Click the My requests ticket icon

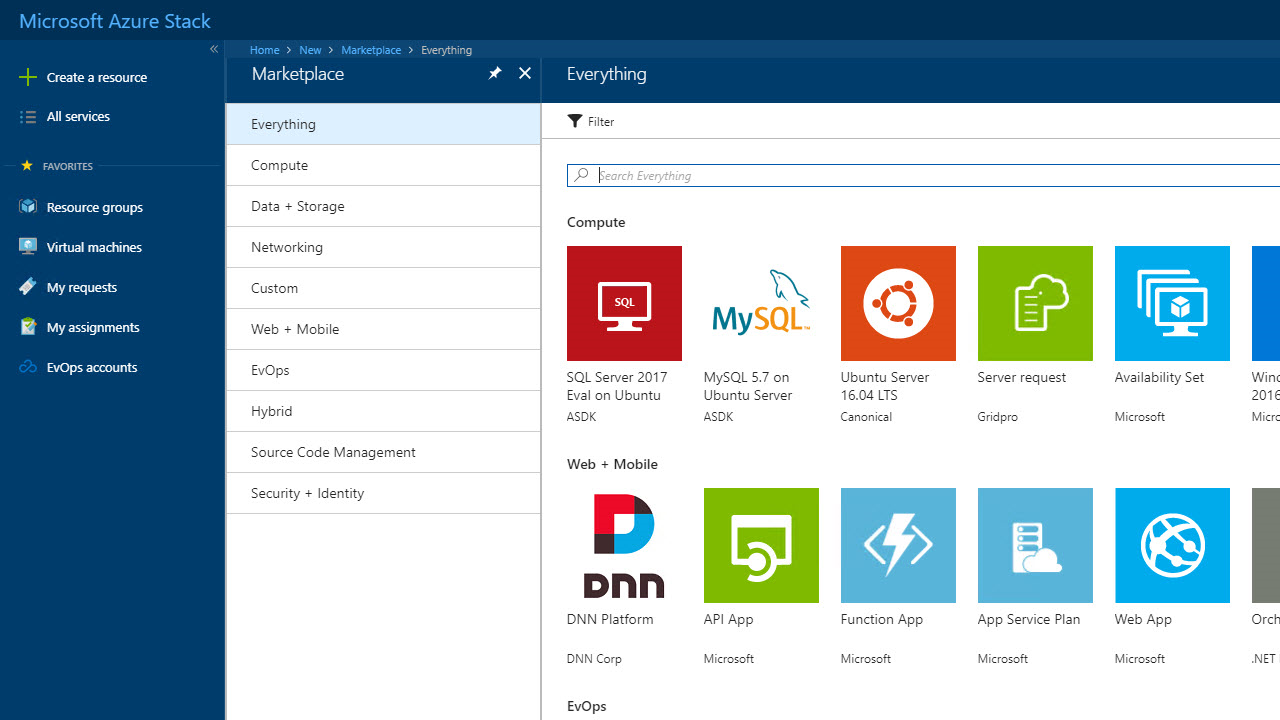click(x=28, y=287)
